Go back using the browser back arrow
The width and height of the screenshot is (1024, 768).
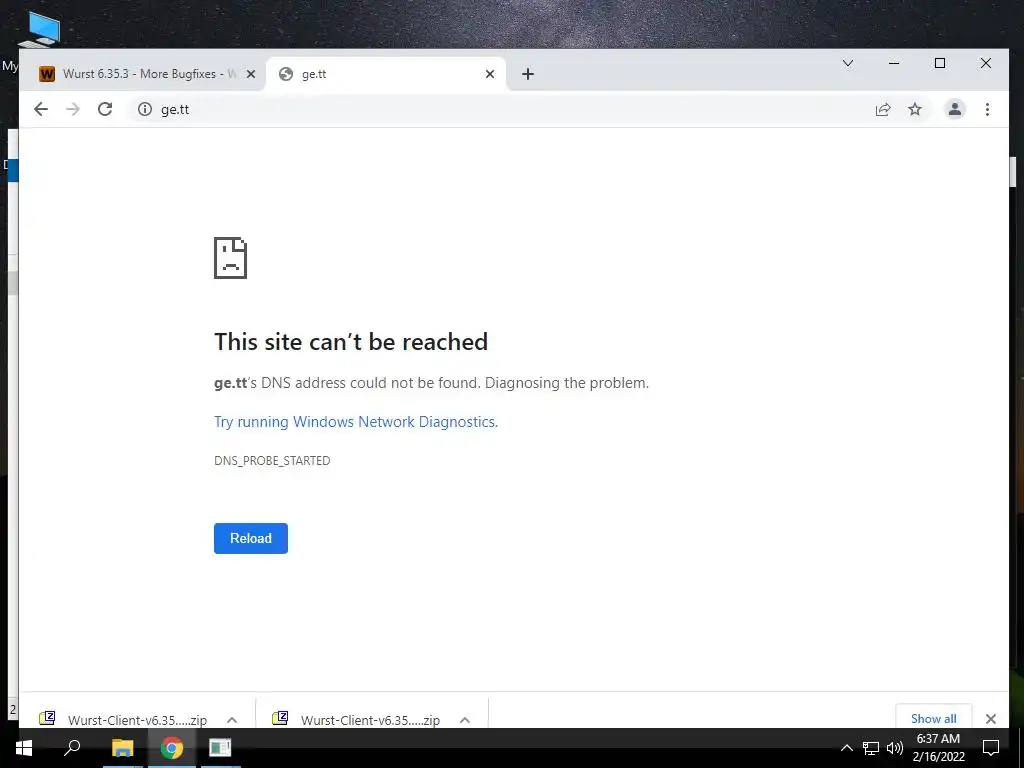pyautogui.click(x=40, y=109)
